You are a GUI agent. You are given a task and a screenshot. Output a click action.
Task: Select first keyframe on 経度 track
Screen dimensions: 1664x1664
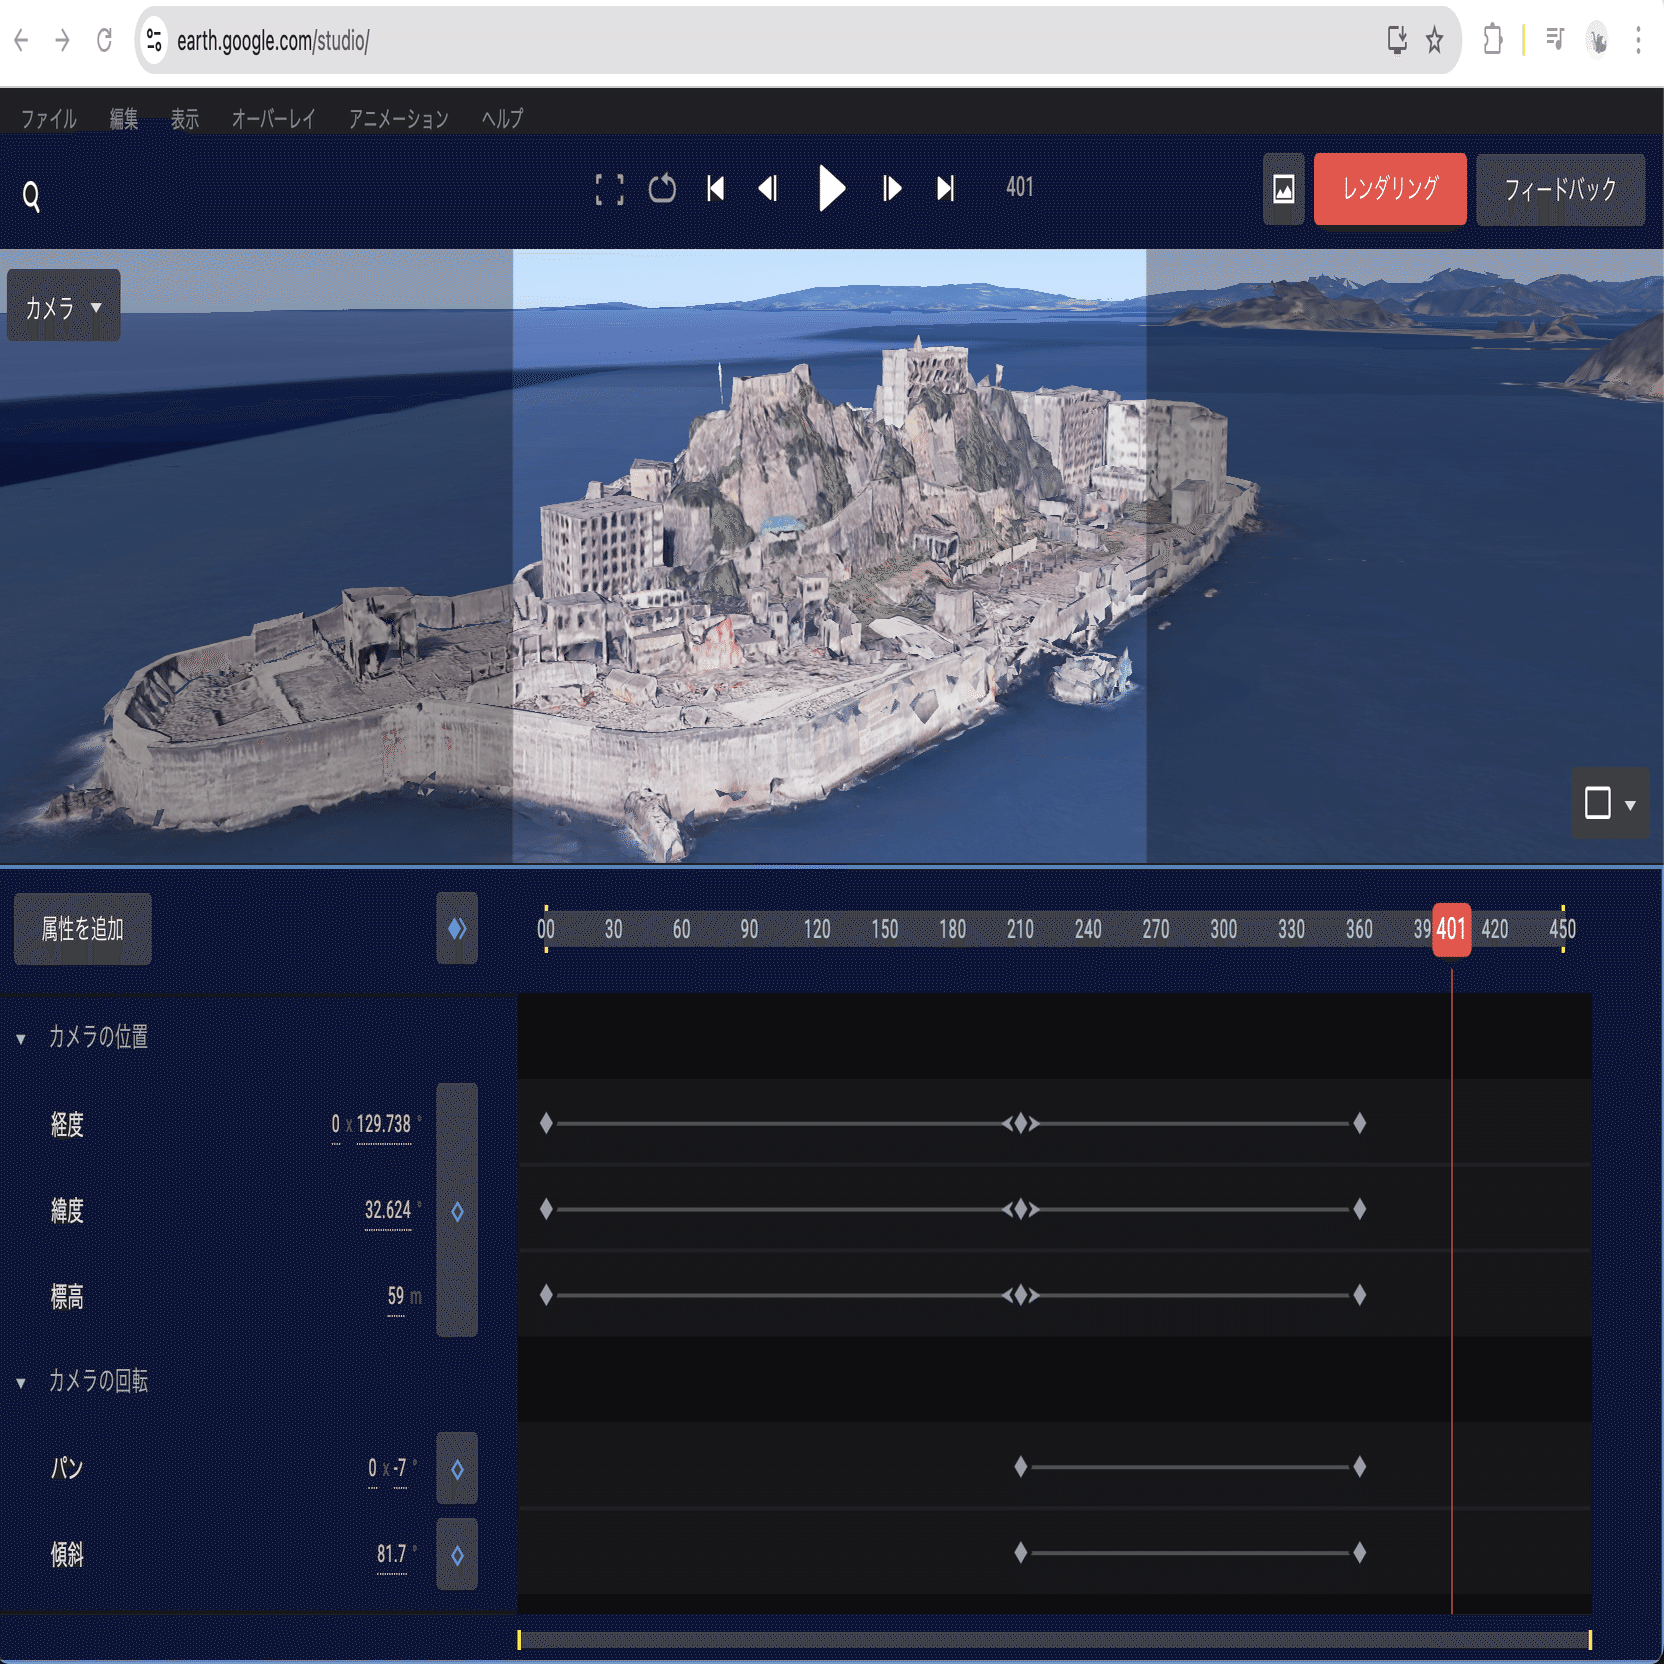pyautogui.click(x=546, y=1123)
